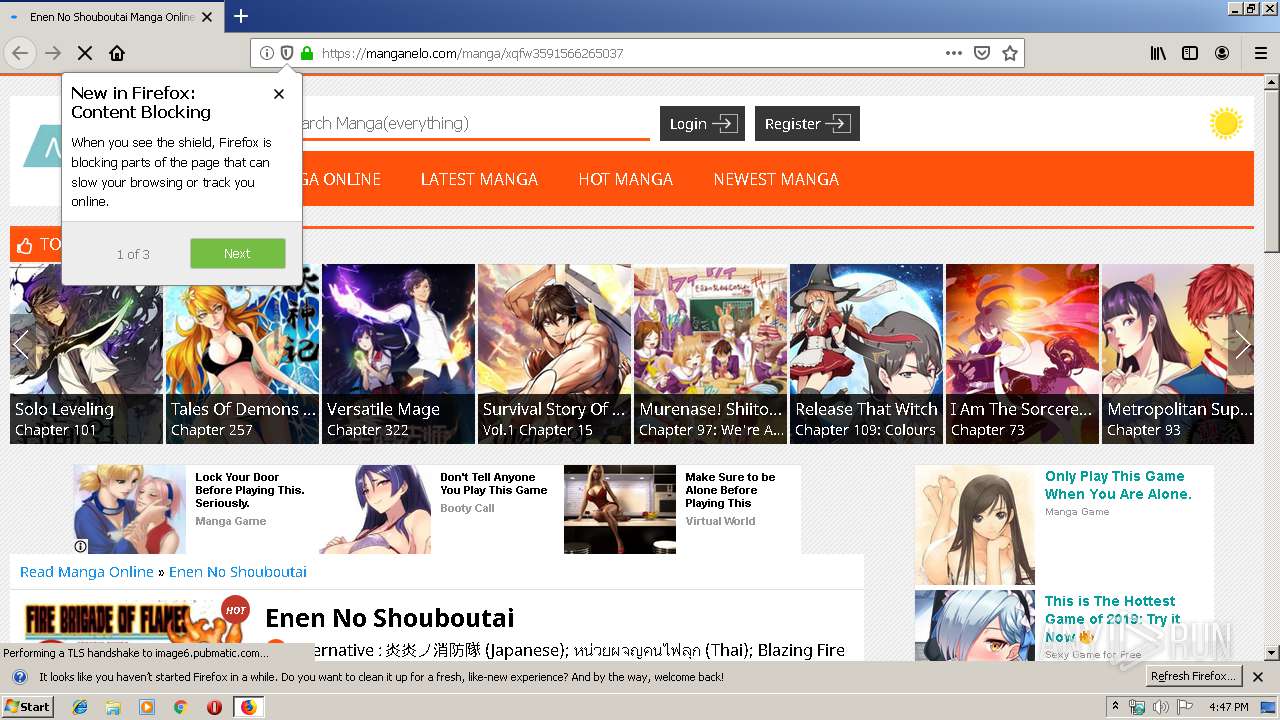Click the clock showing 4:47 PM
Screen dimensions: 1280x720
click(1228, 707)
